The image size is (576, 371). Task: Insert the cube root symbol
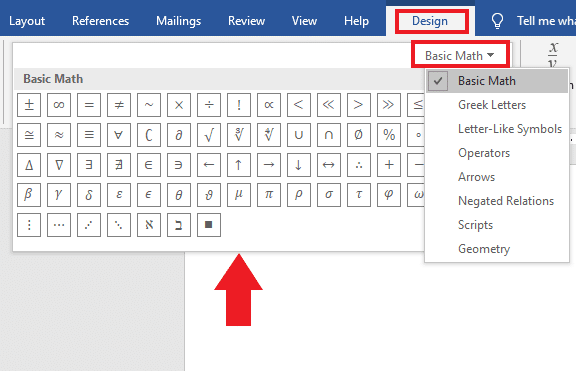pos(239,135)
